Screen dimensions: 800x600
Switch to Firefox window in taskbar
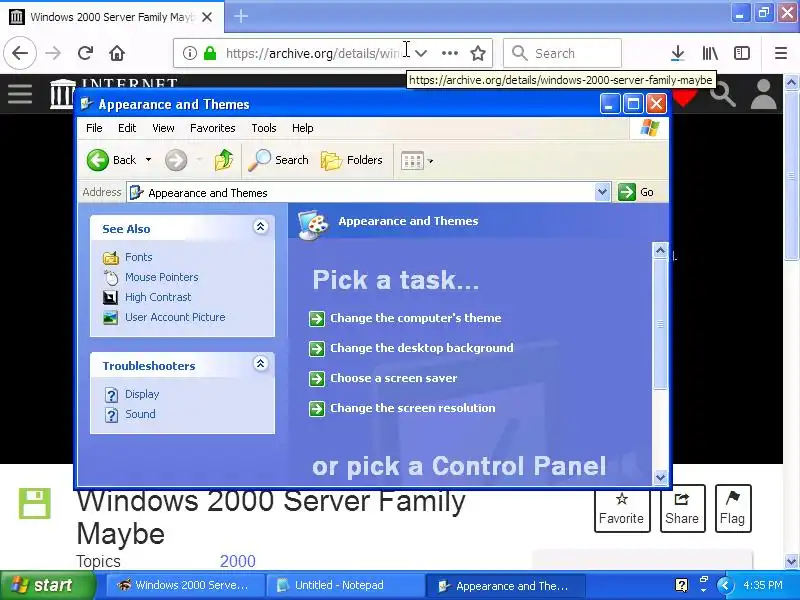click(186, 585)
